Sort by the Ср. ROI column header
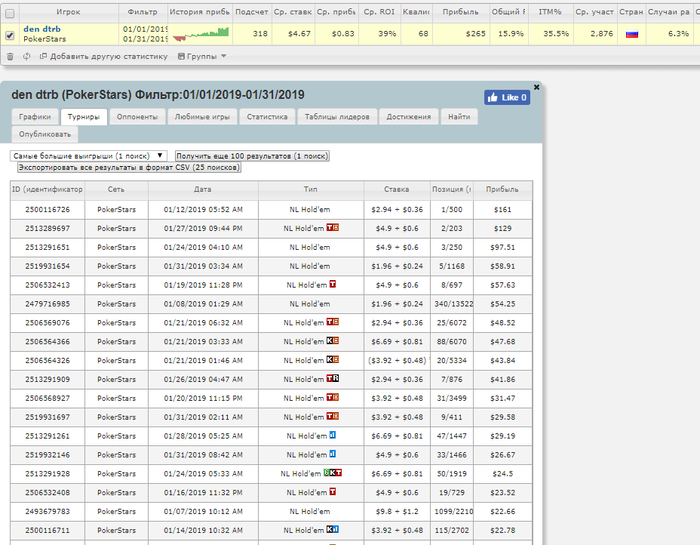This screenshot has width=700, height=545. pyautogui.click(x=379, y=12)
